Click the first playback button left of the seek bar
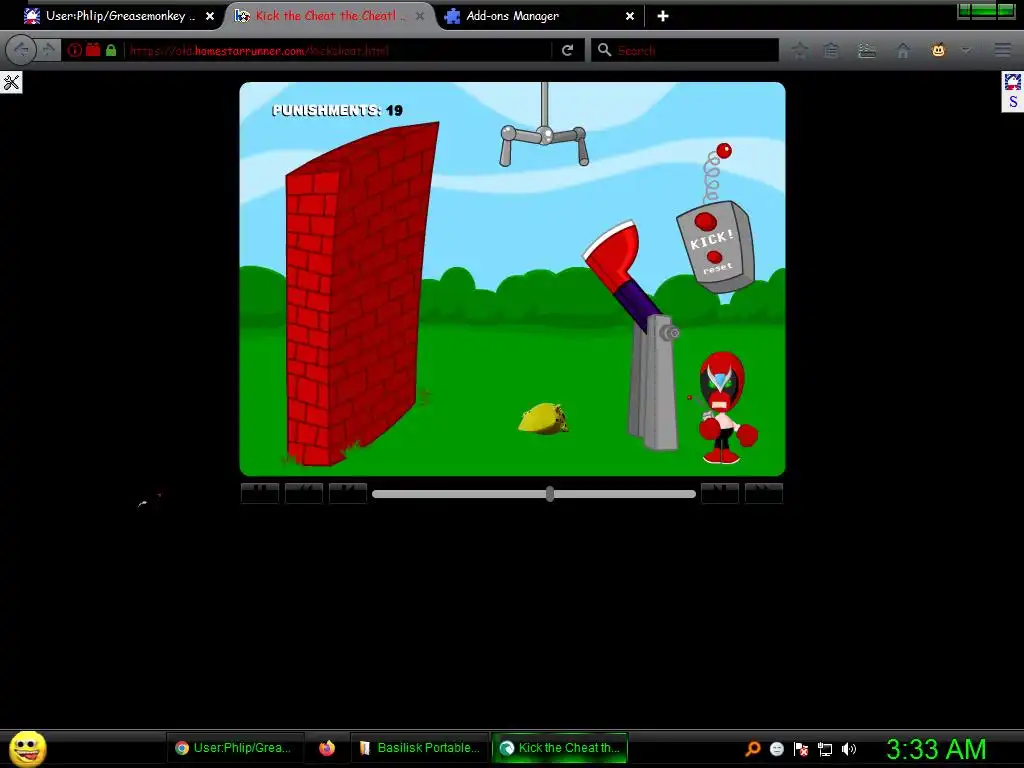Screen dimensions: 1024x768 coord(260,493)
